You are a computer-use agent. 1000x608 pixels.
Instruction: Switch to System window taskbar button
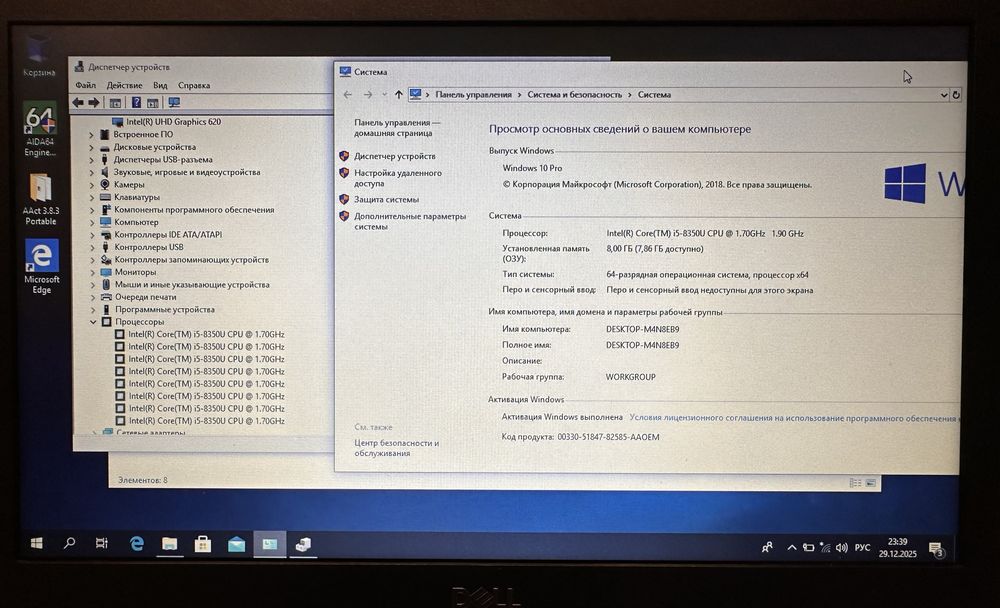pos(270,544)
